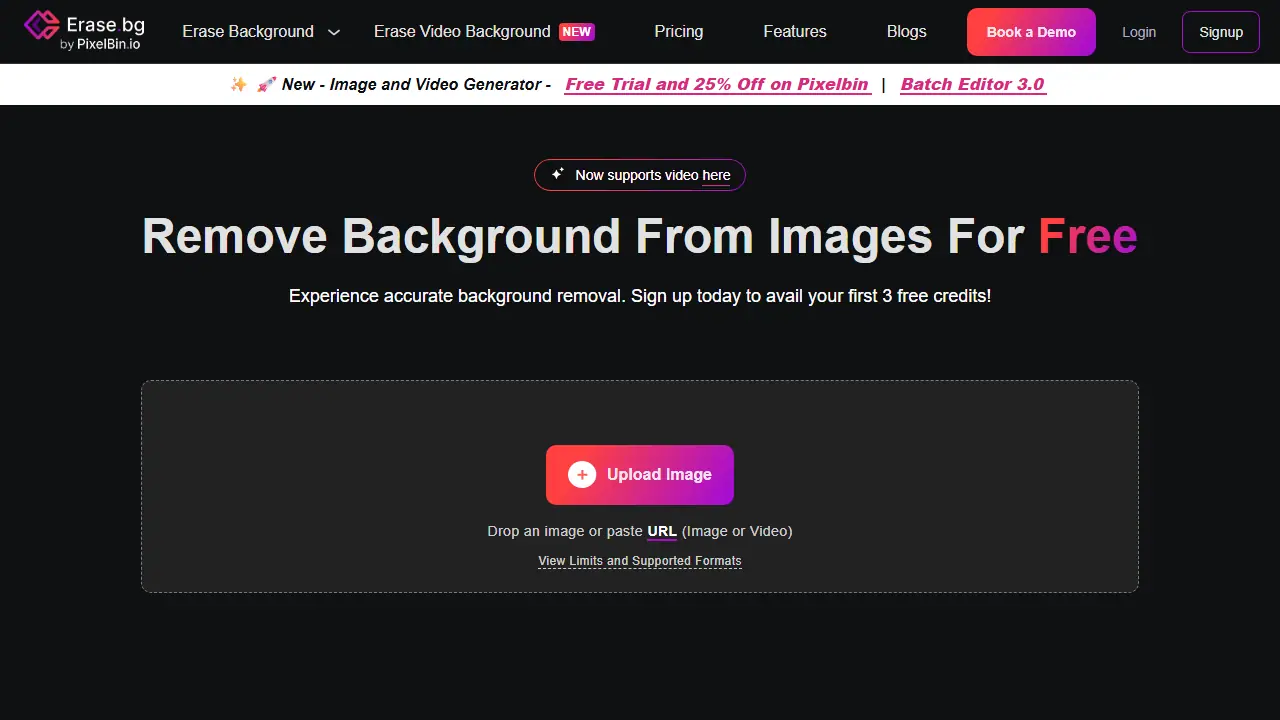1280x720 pixels.
Task: Click the rocket emoji in announcement bar
Action: (267, 84)
